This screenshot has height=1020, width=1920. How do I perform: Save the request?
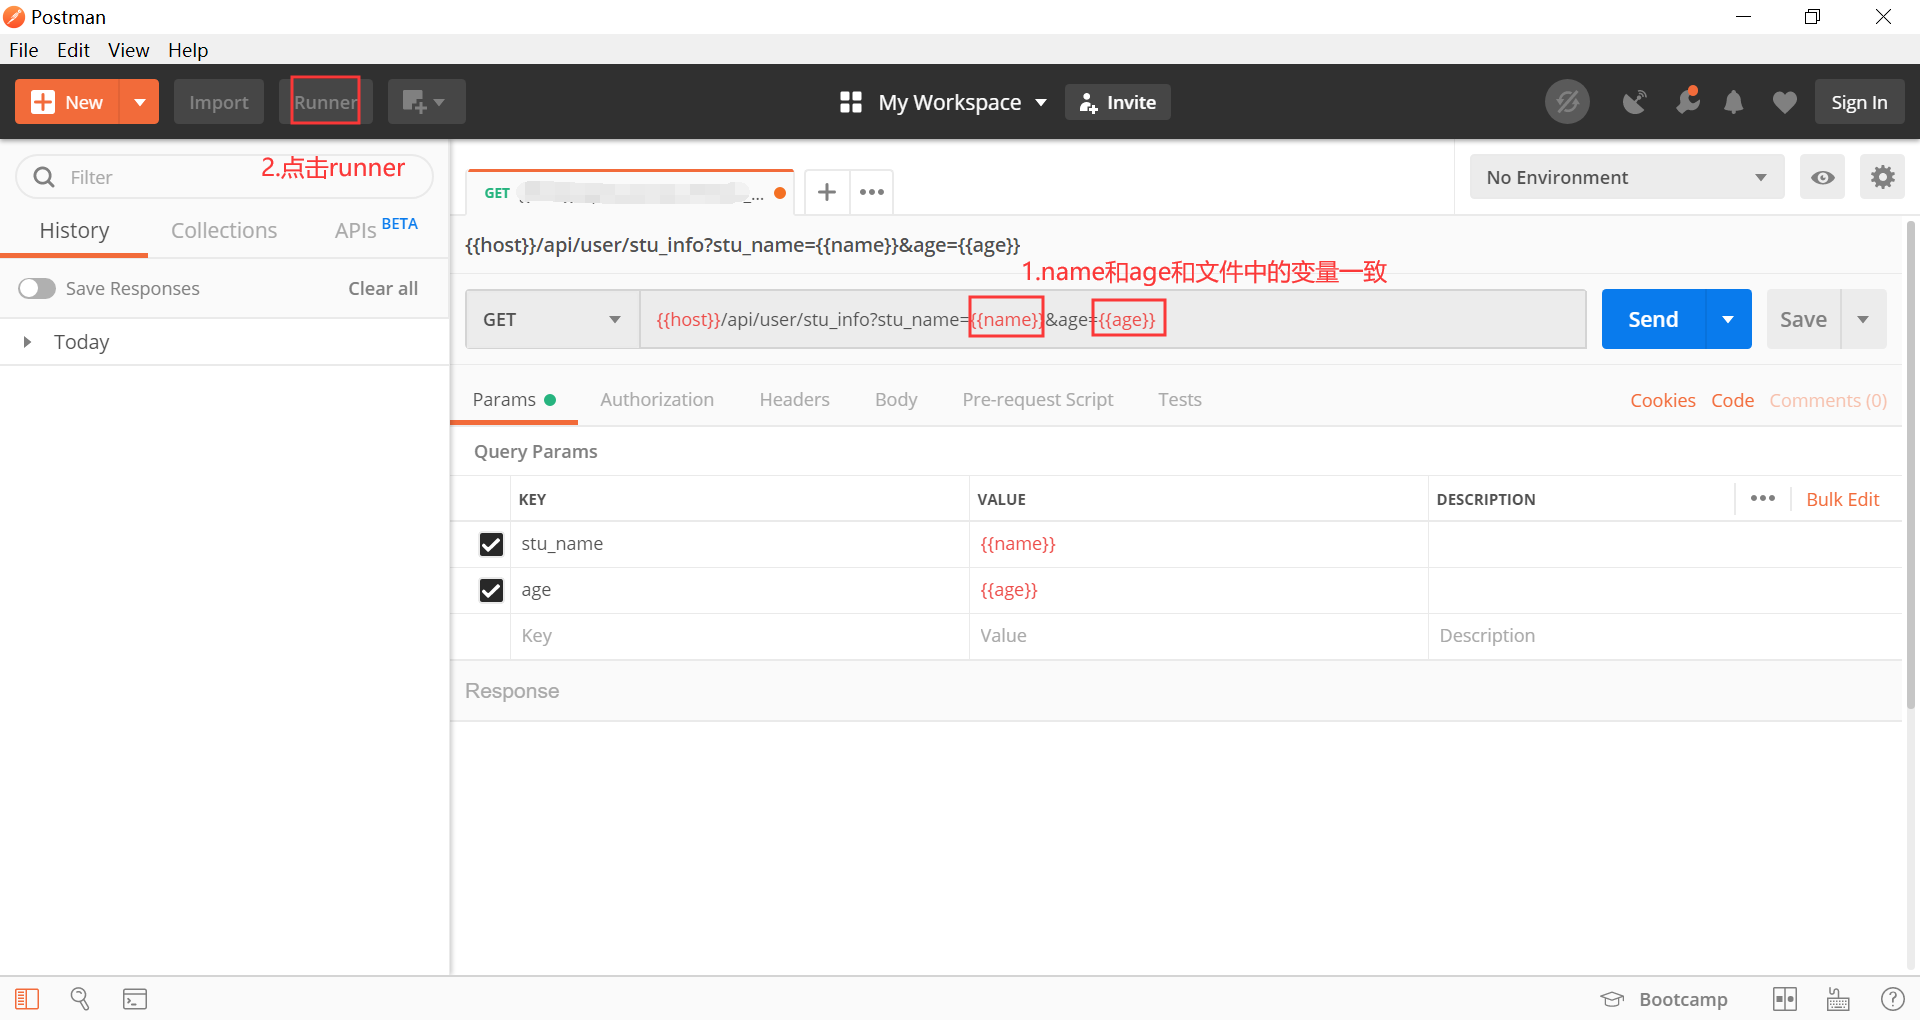[x=1803, y=319]
